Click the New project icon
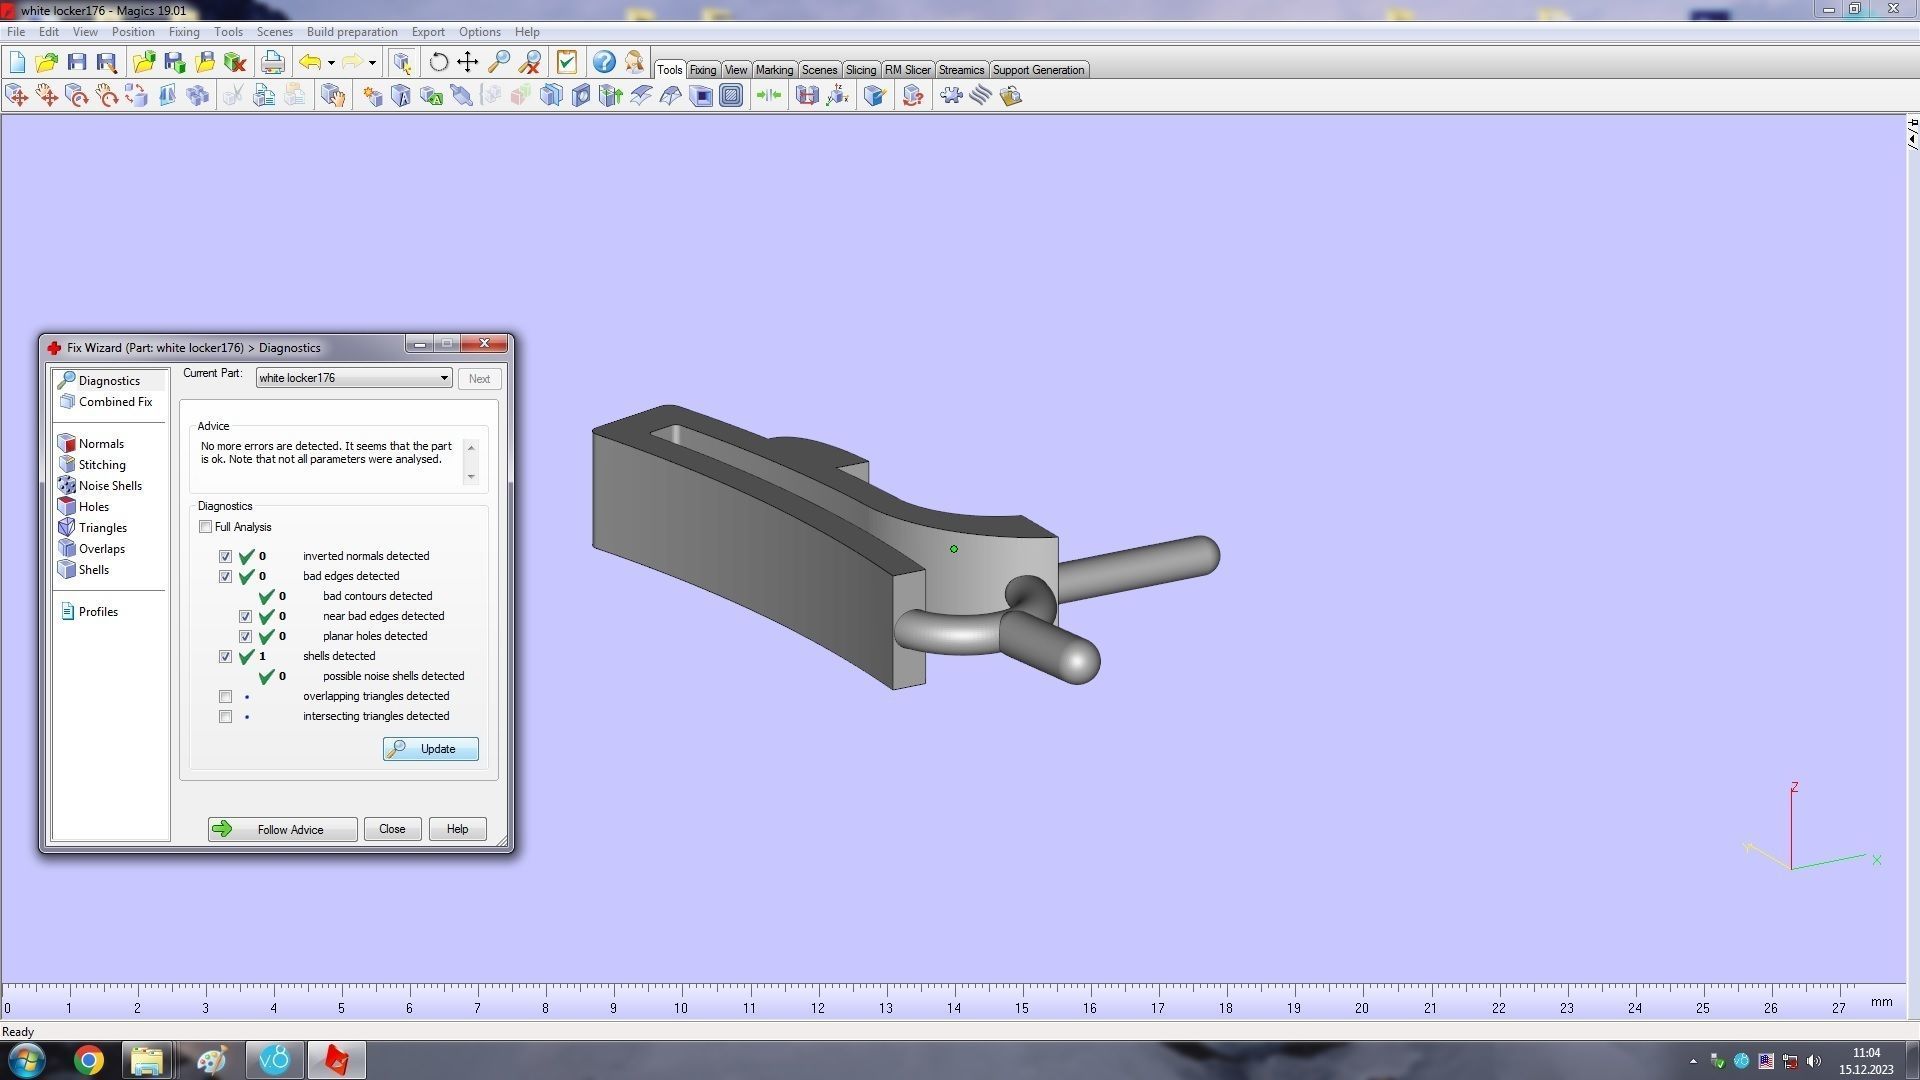Image resolution: width=1920 pixels, height=1080 pixels. [x=17, y=63]
